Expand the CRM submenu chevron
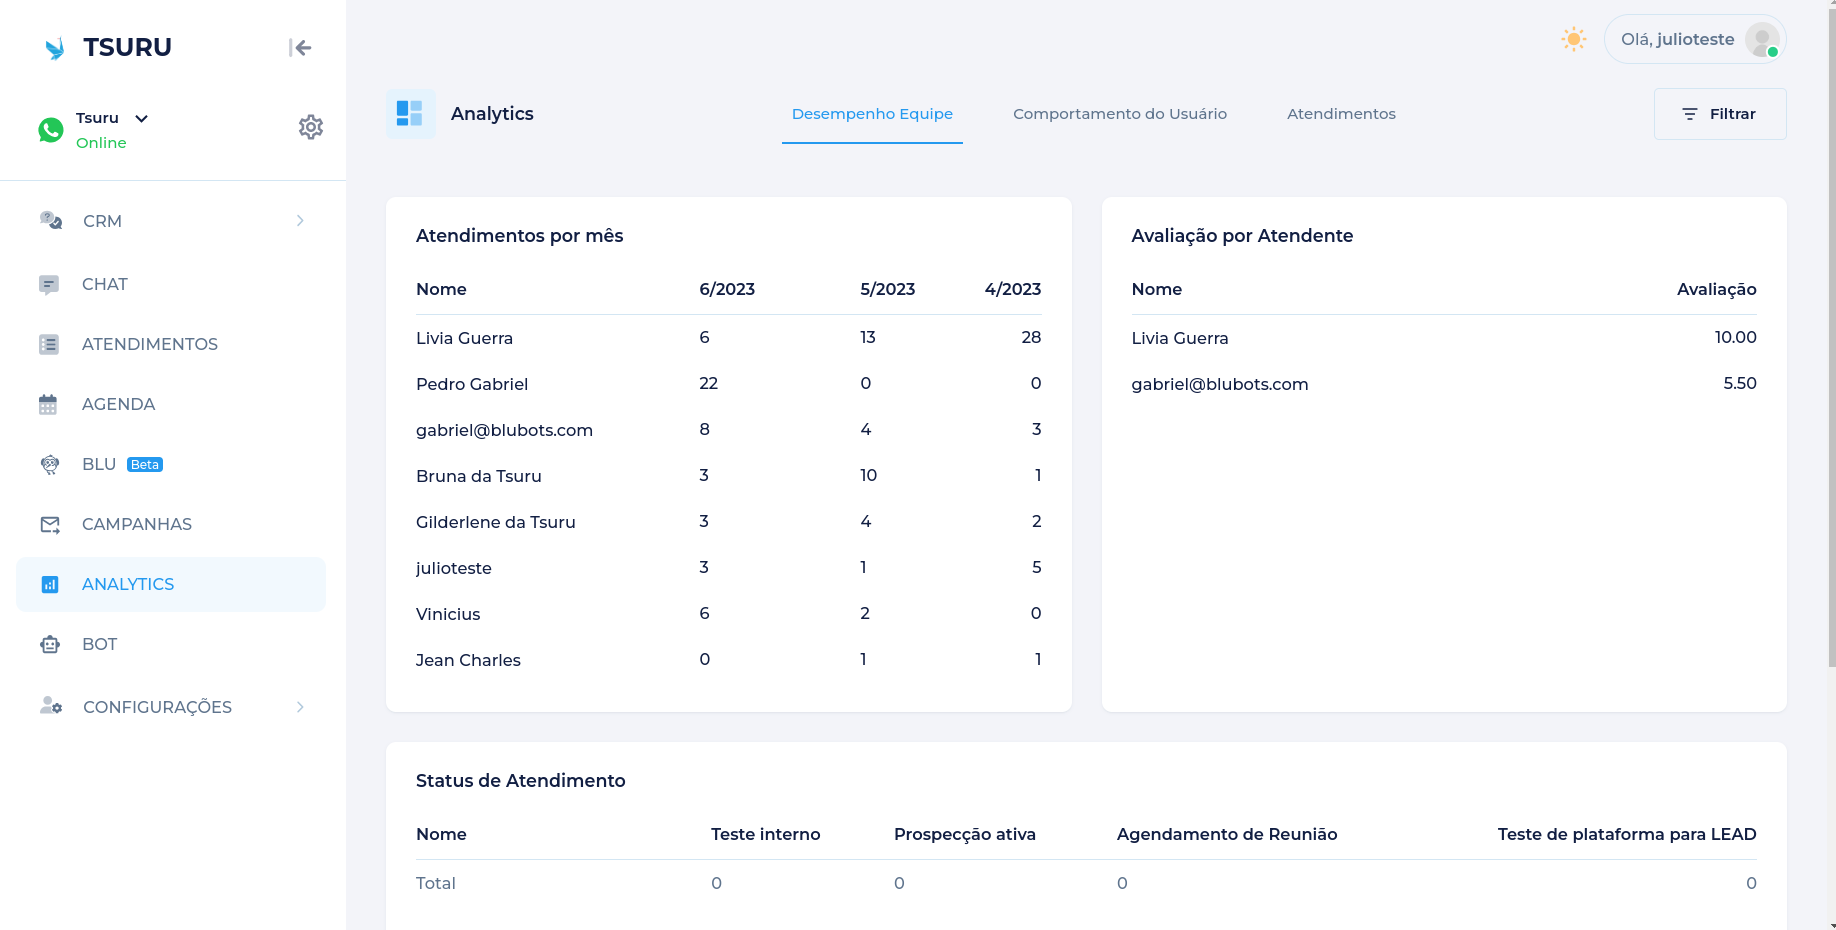1836x930 pixels. (x=300, y=221)
